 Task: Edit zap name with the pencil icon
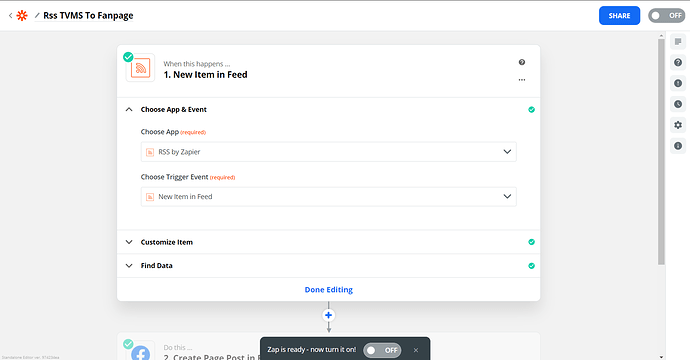[x=37, y=15]
